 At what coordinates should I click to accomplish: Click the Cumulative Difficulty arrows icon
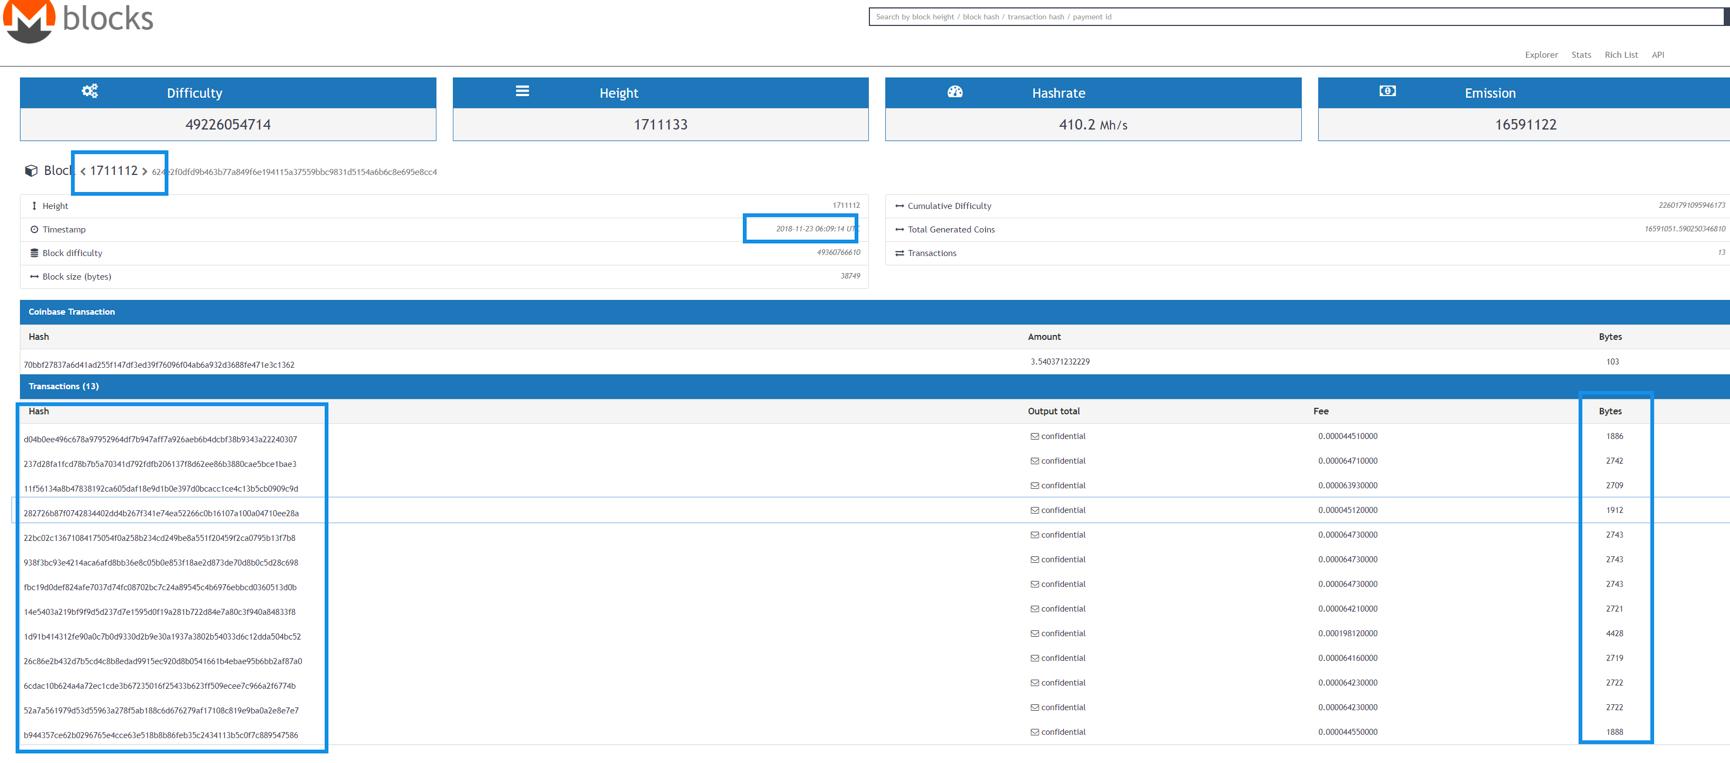(x=900, y=206)
